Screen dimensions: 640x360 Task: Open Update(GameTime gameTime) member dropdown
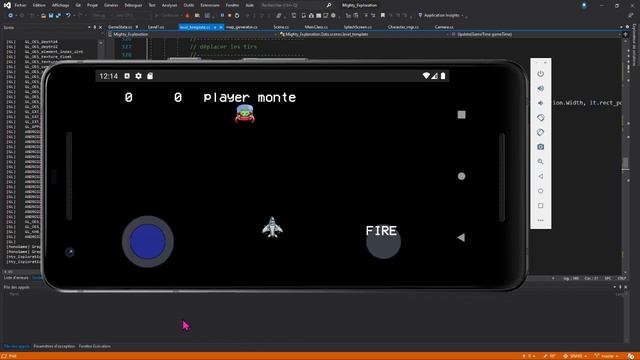536,34
